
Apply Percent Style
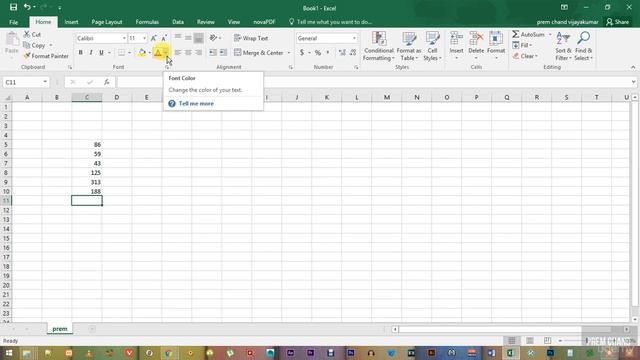[x=318, y=53]
